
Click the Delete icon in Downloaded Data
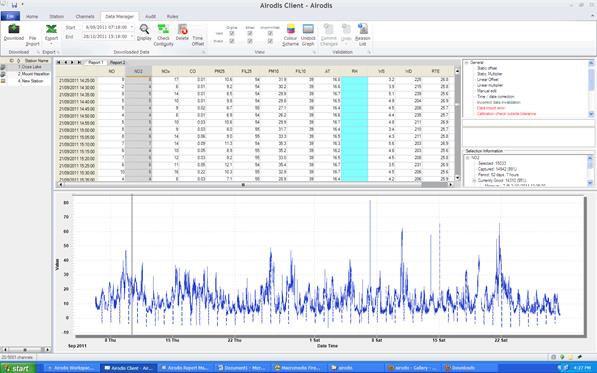[182, 29]
